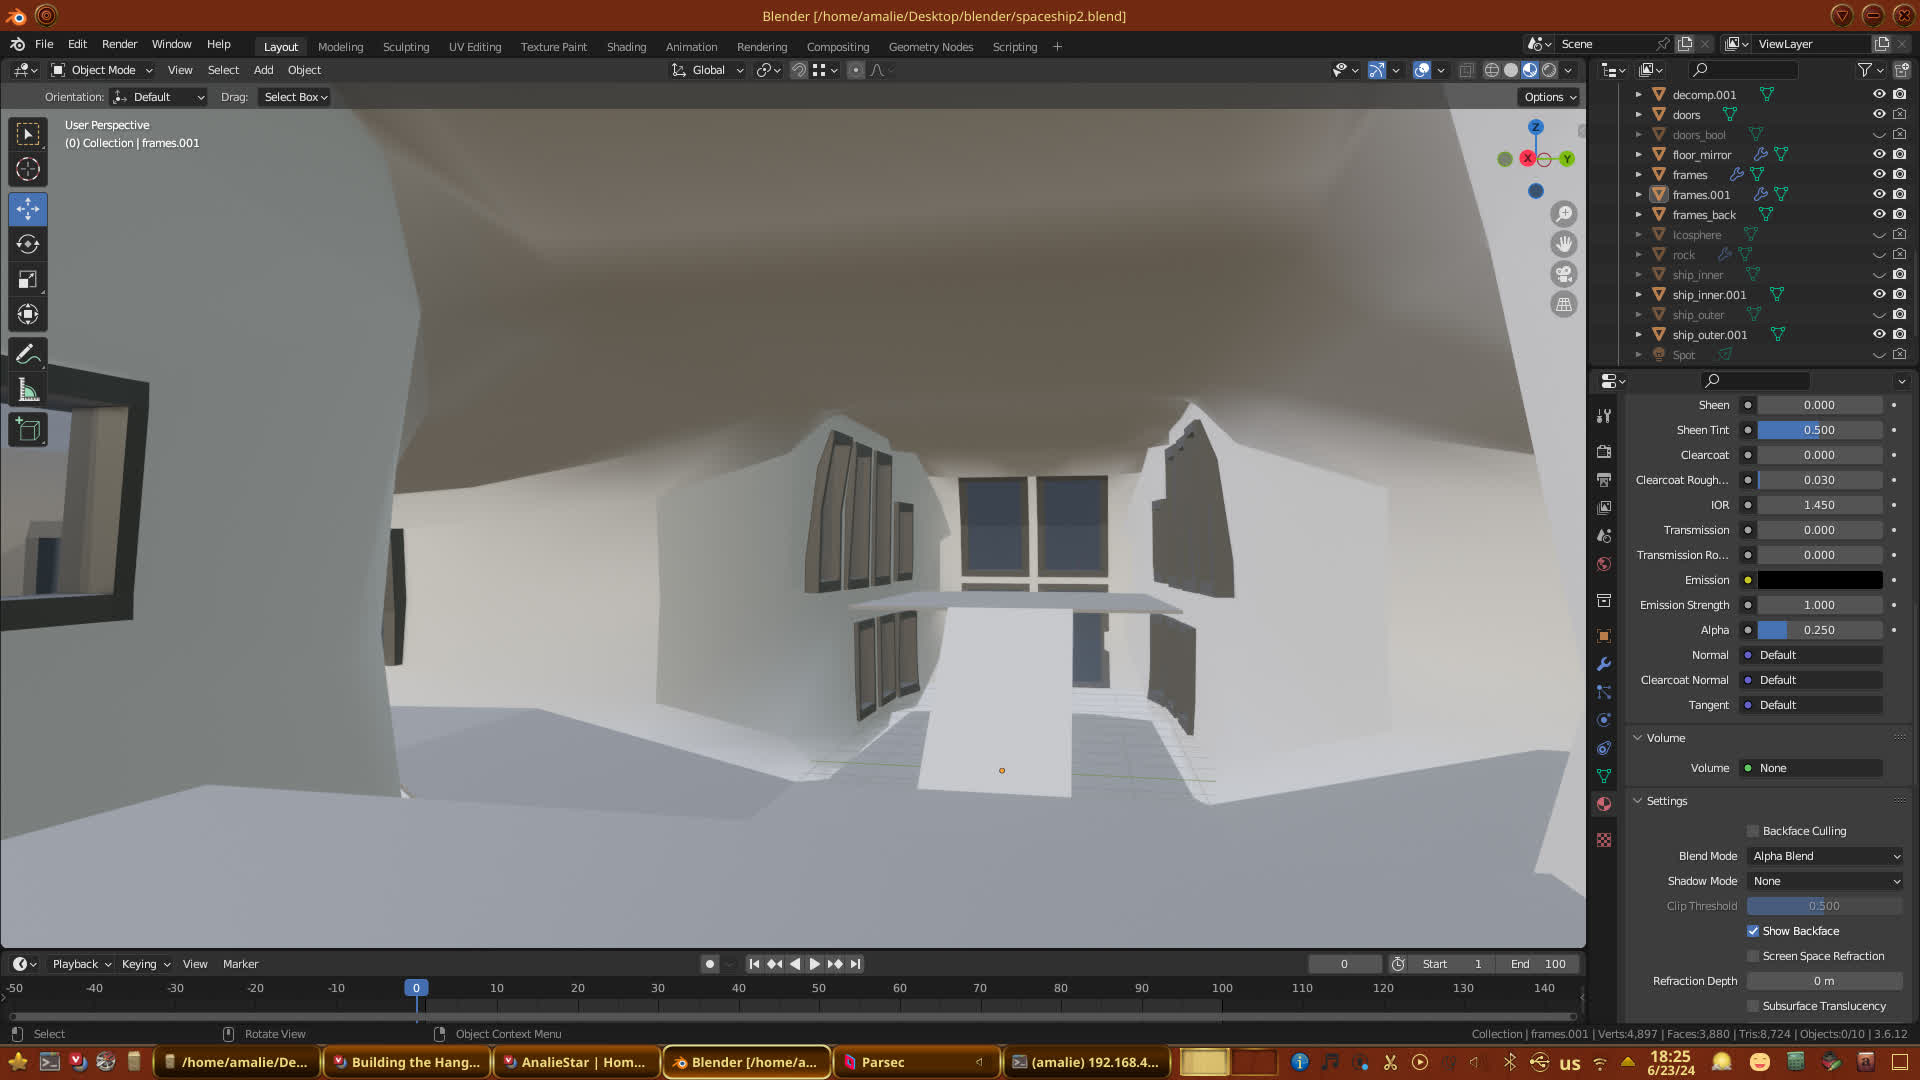Uncheck Show Backface option

pos(1753,931)
